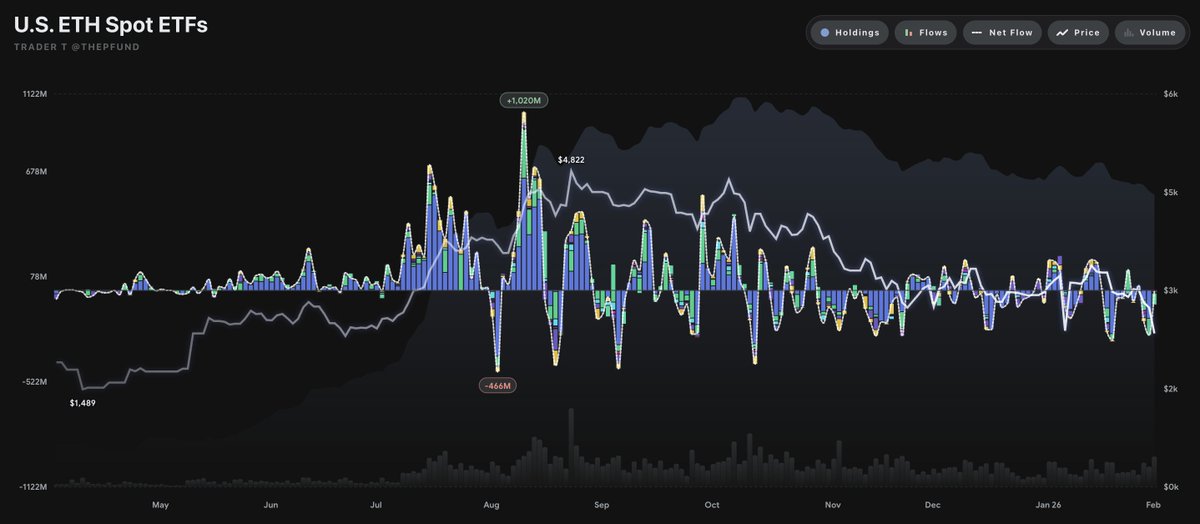1200x524 pixels.
Task: Click the U.S. ETH Spot ETFs title
Action: (111, 26)
